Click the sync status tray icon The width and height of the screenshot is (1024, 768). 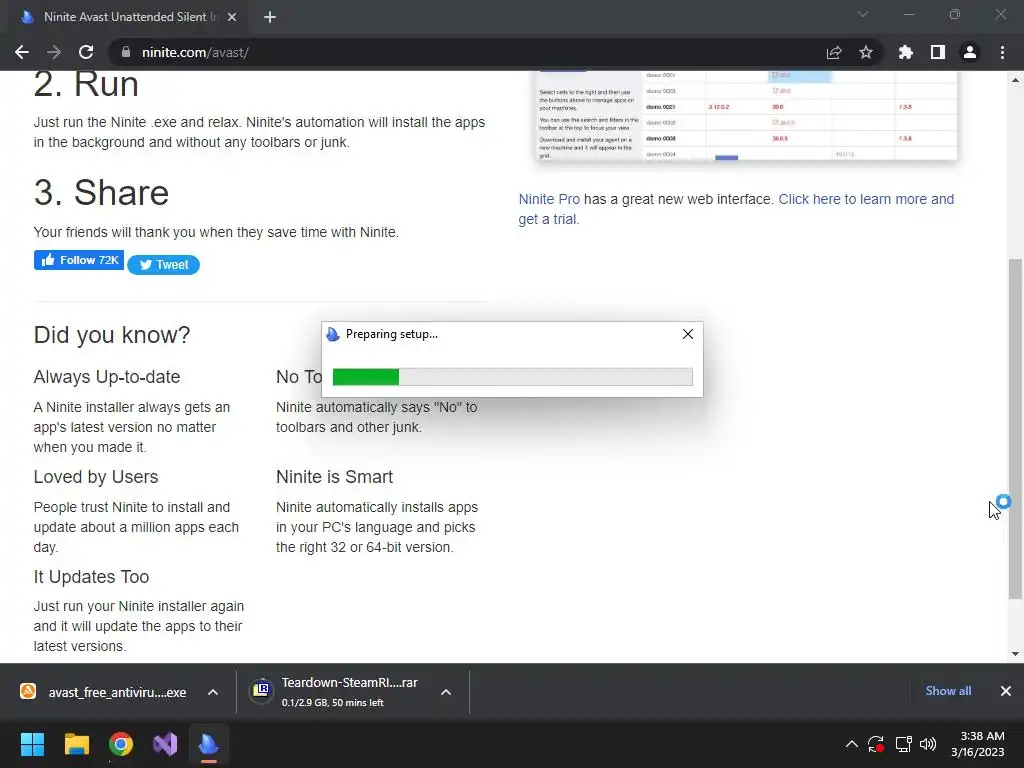876,744
